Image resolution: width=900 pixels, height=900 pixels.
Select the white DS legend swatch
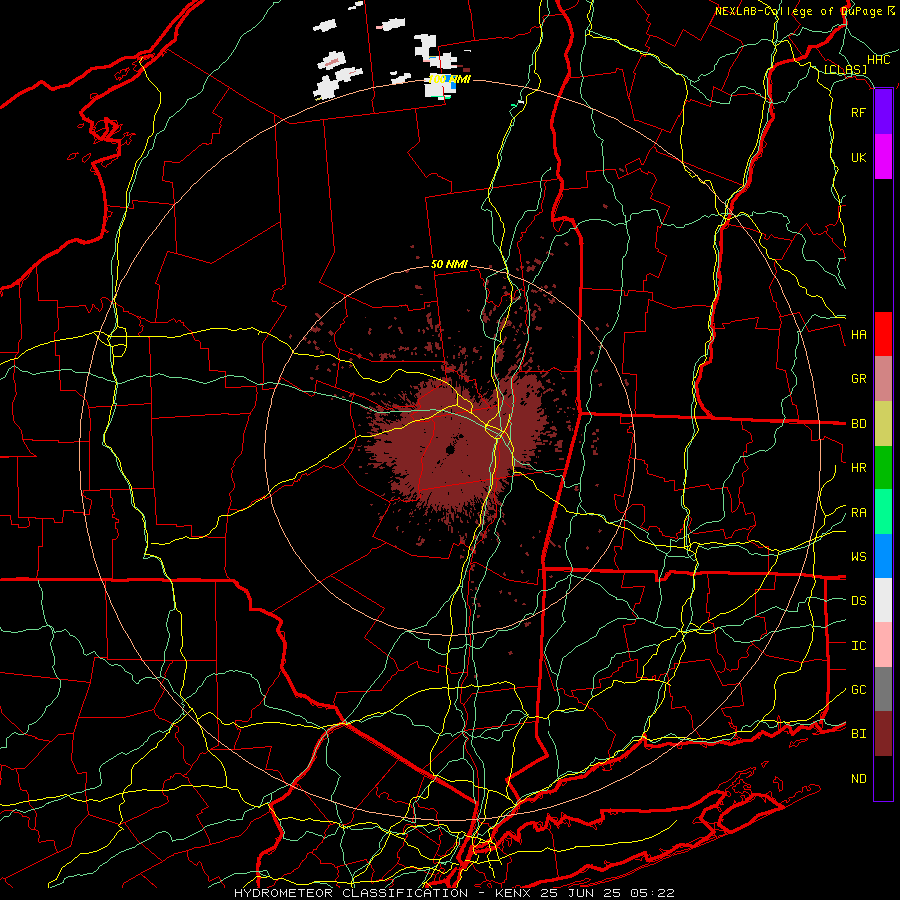[883, 600]
